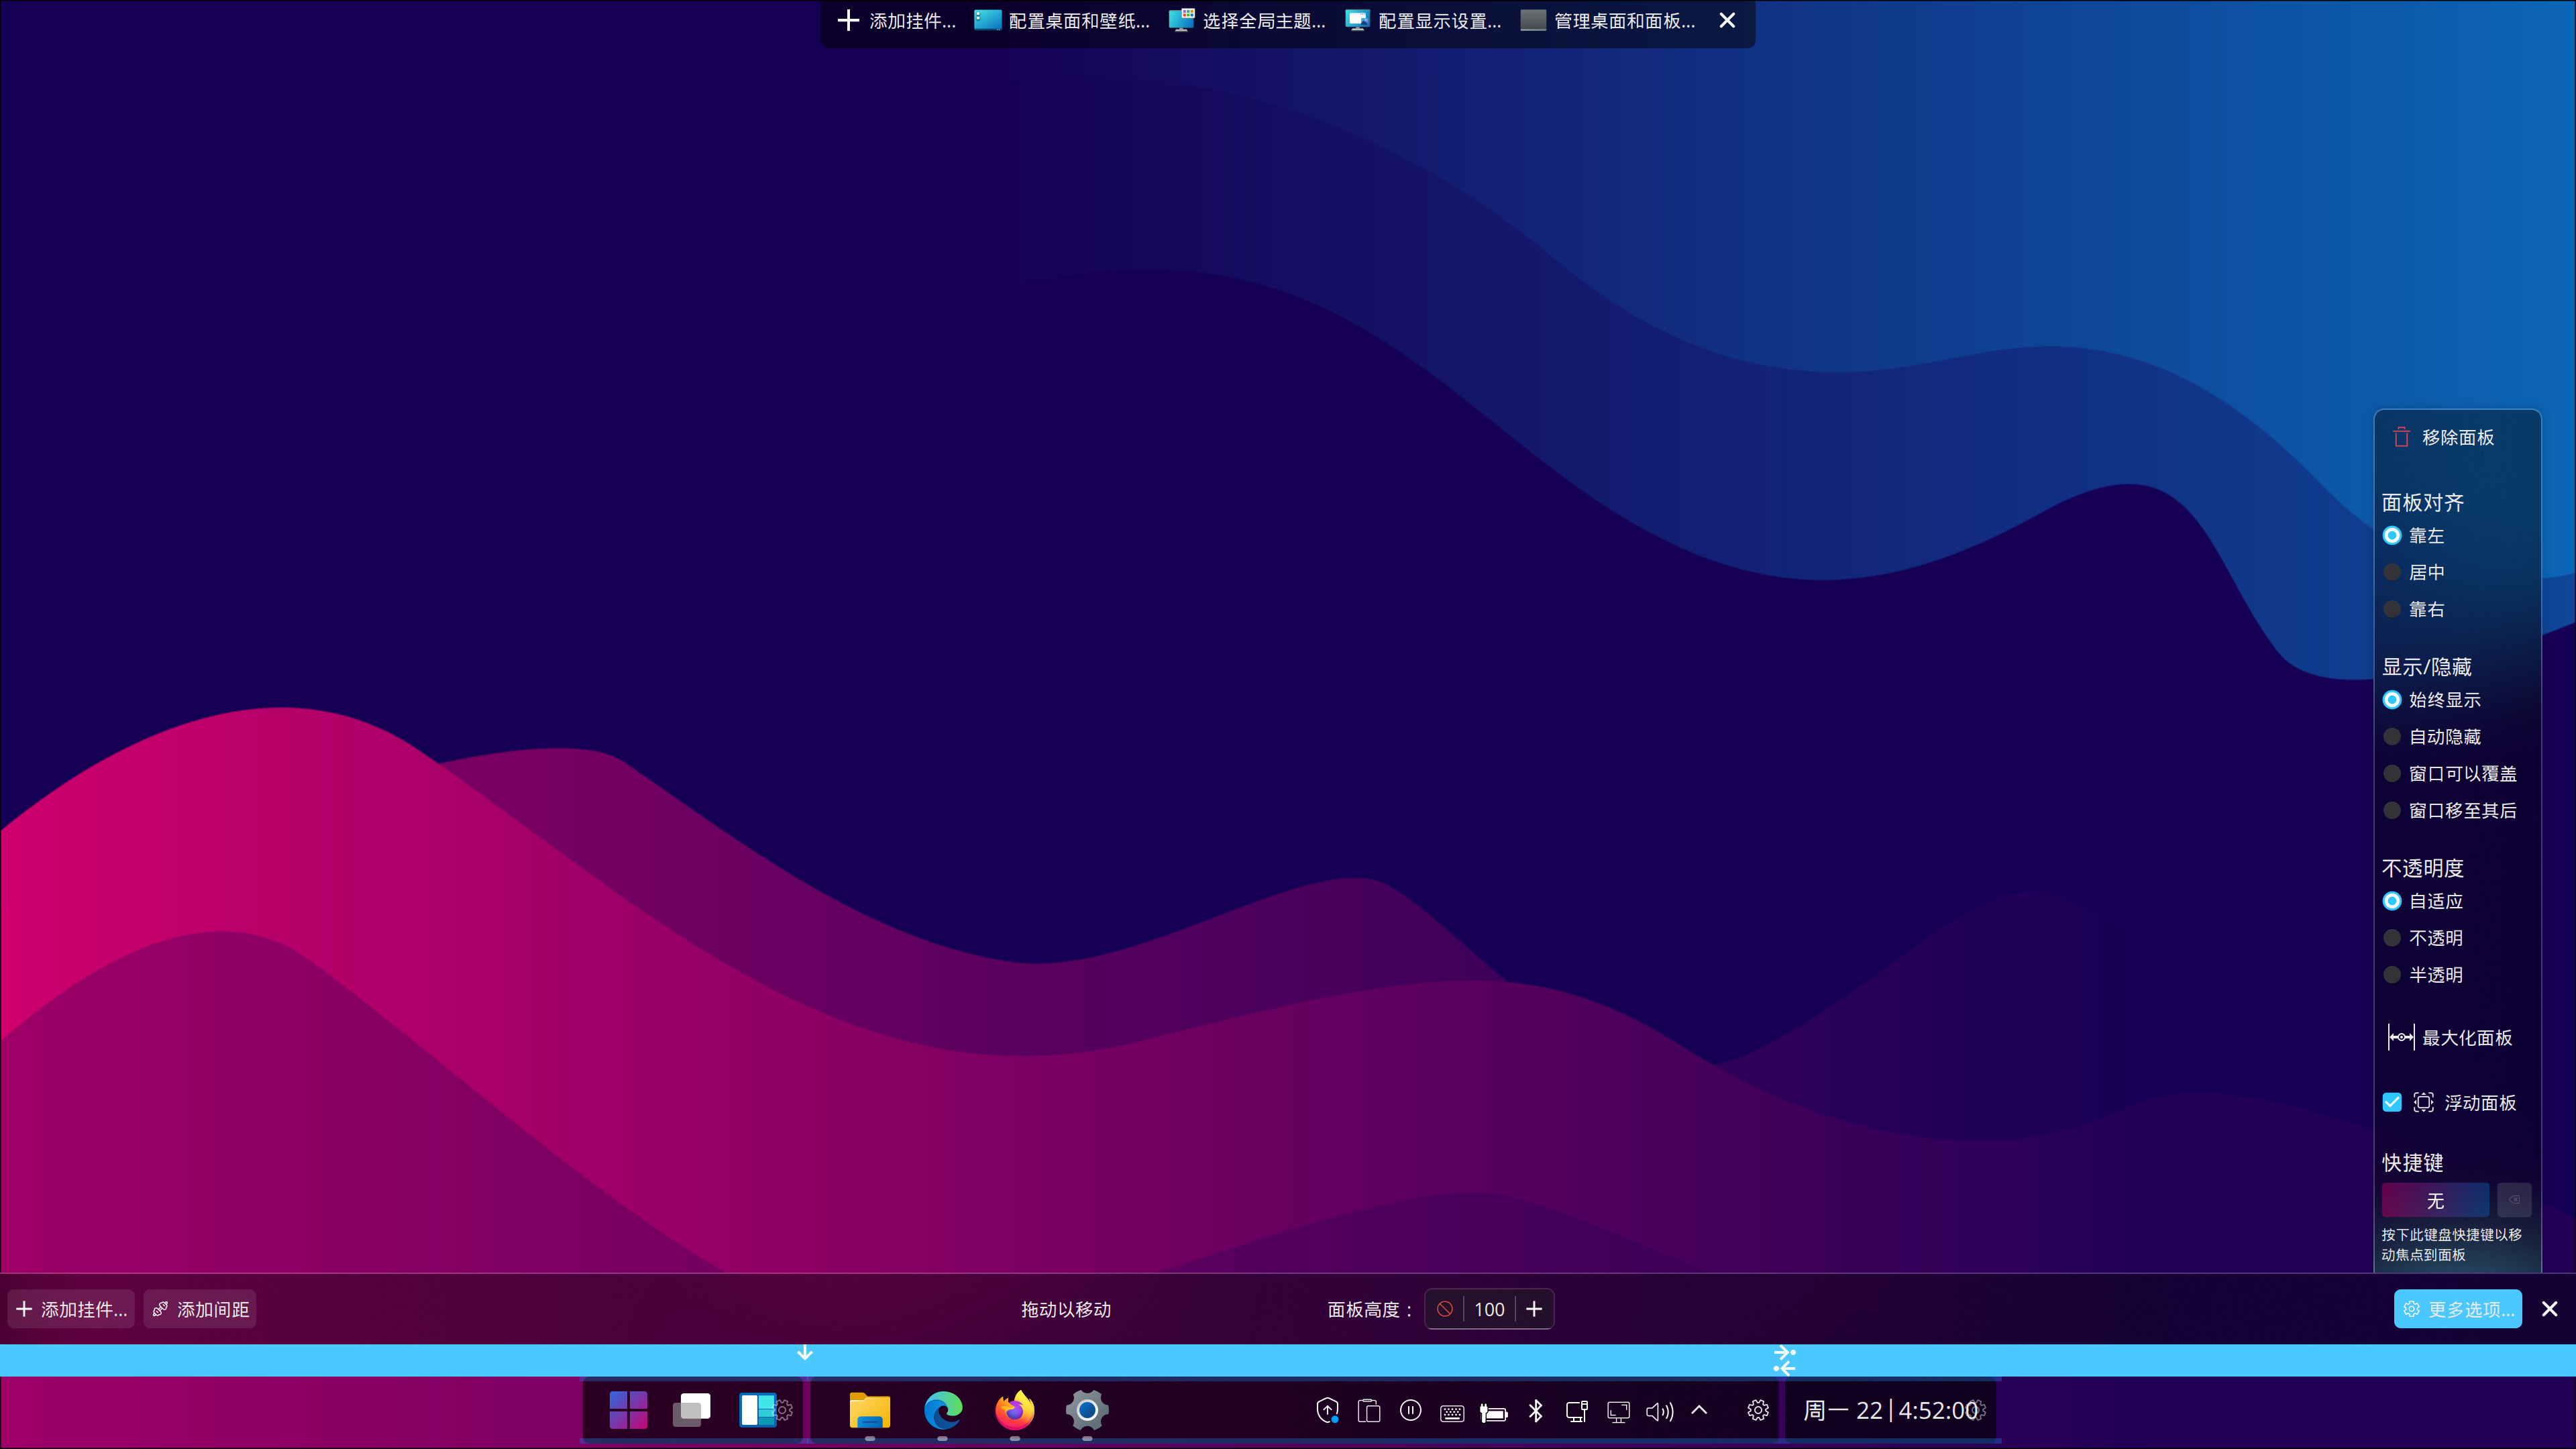Open 配置桌面和壁纸 from top toolbar
Screen dimensions: 2576x1449
coord(1062,21)
